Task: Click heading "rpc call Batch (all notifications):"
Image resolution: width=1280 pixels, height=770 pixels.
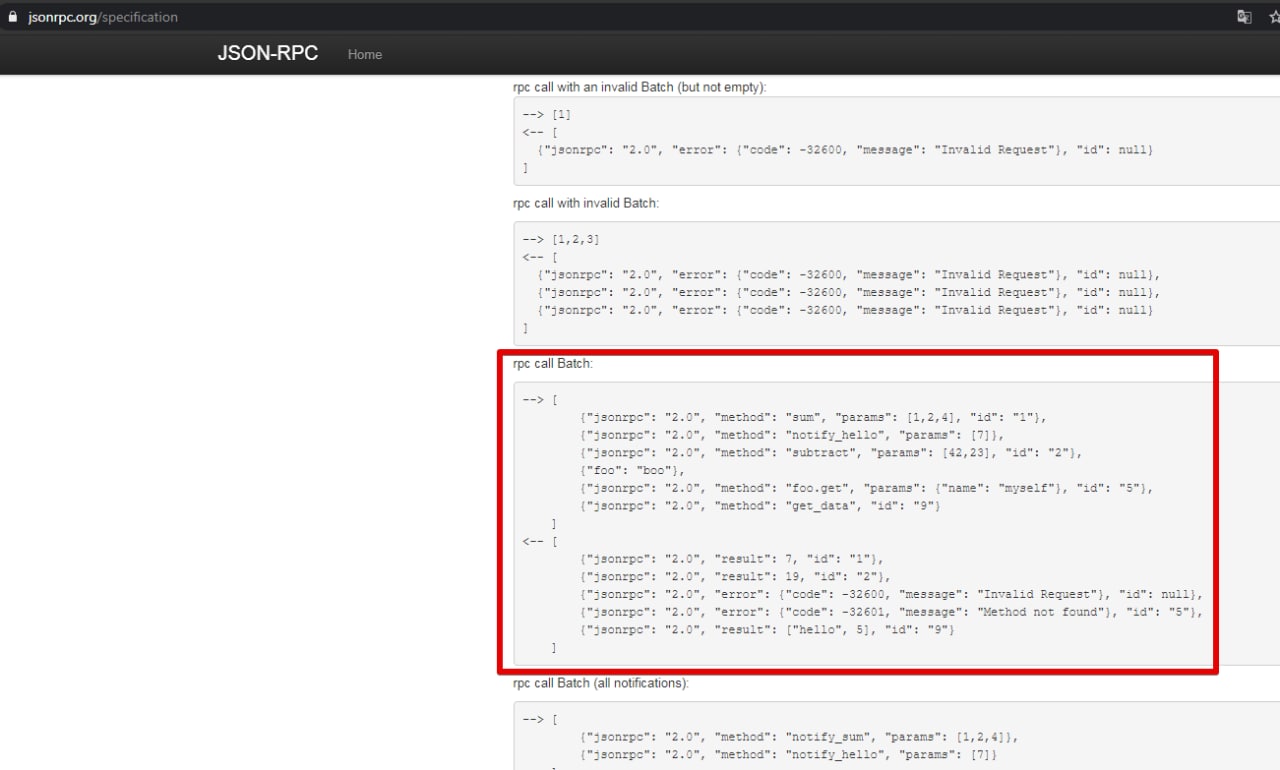Action: click(601, 683)
